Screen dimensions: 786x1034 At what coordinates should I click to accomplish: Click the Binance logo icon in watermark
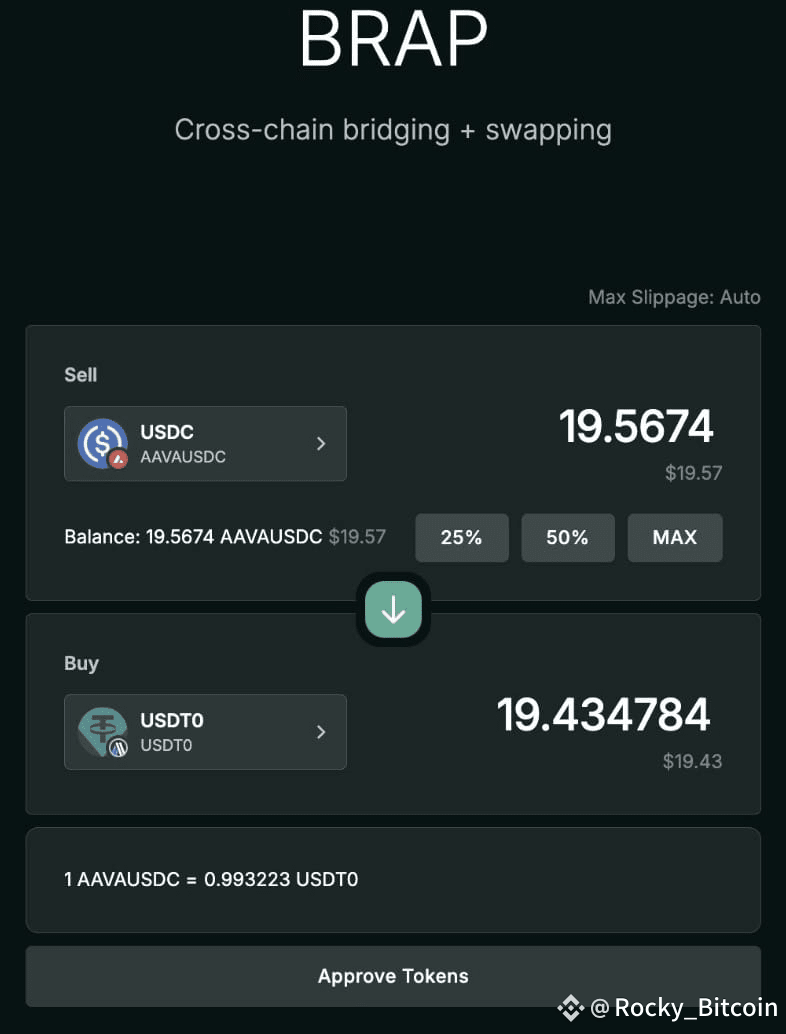click(x=570, y=1008)
